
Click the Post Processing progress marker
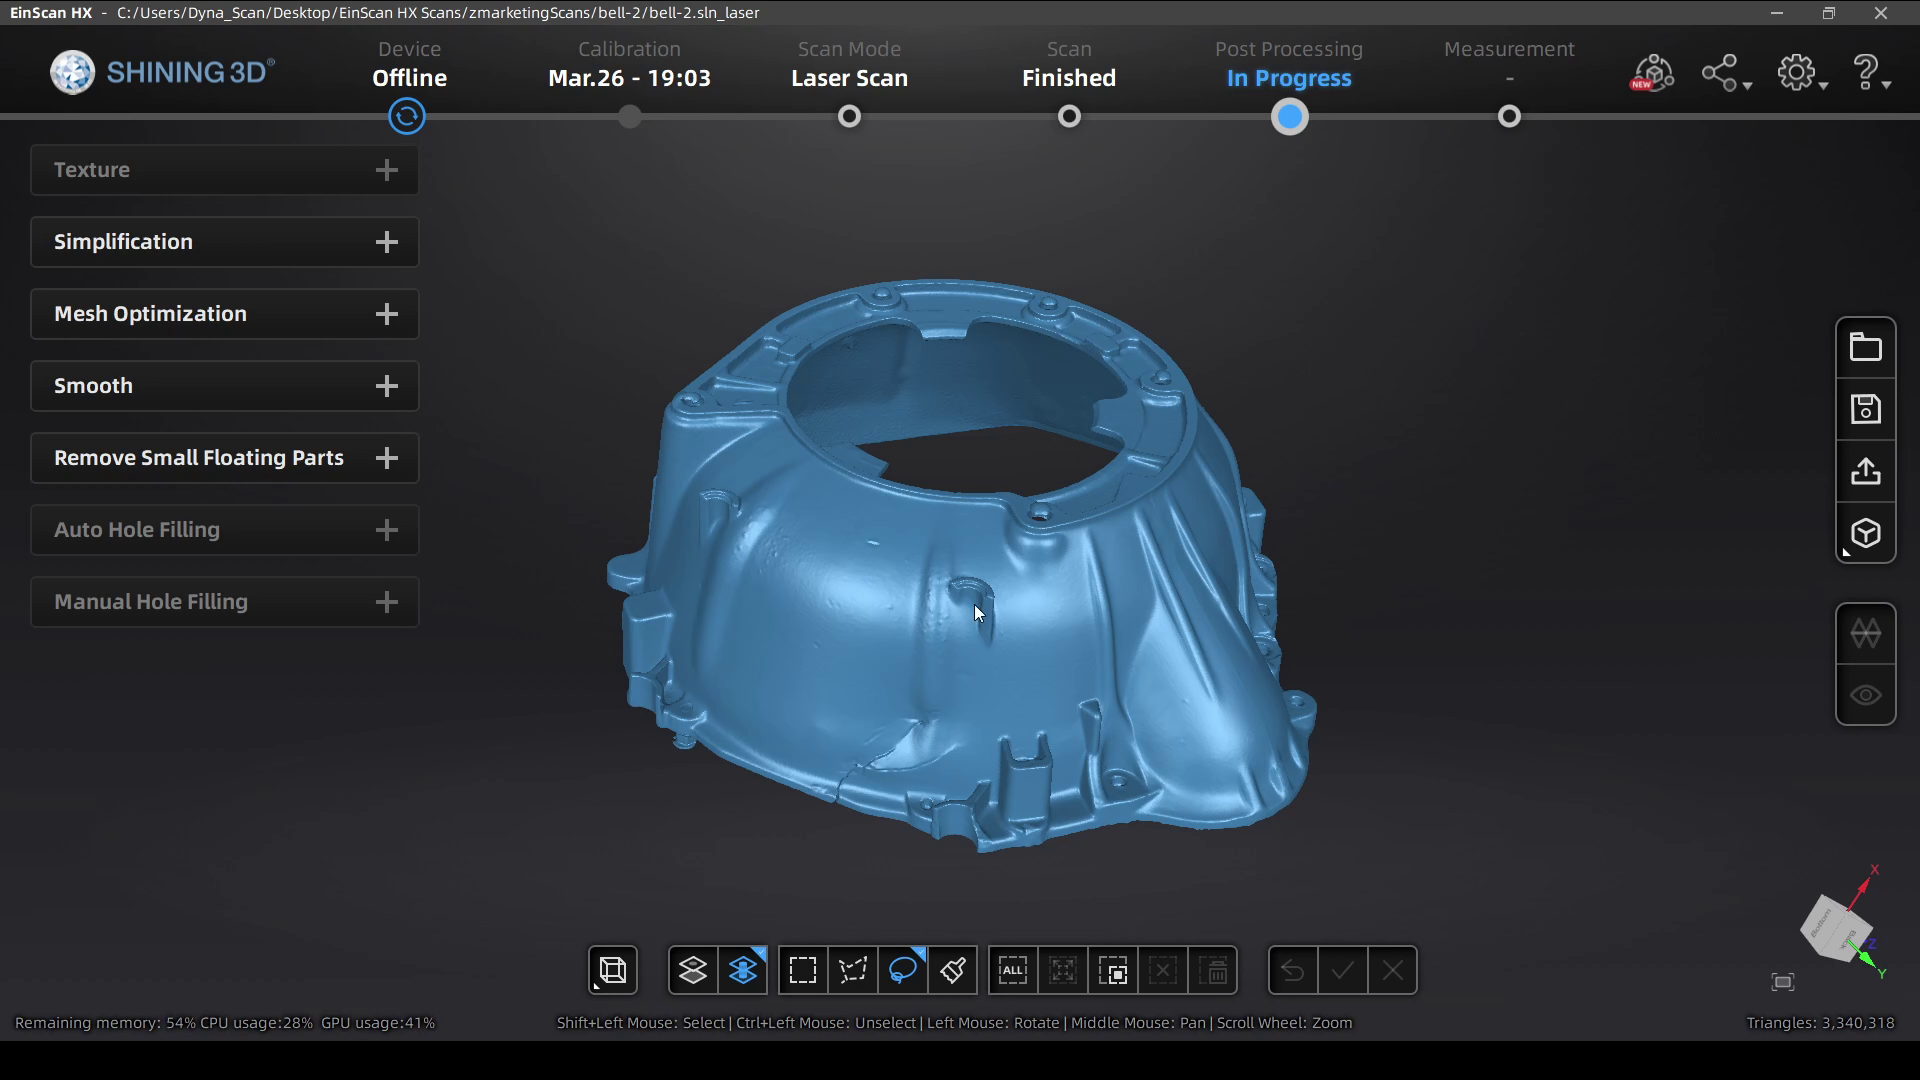(x=1289, y=117)
